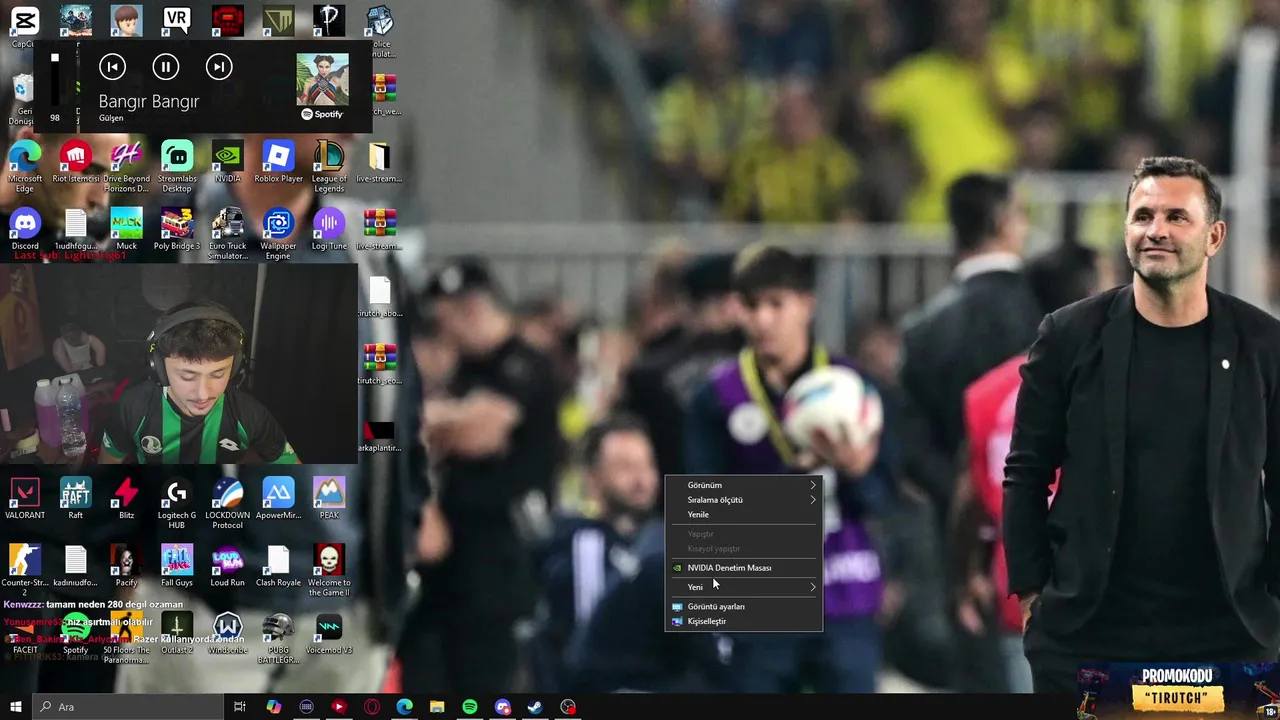Select Loud Run desktop icon

tap(228, 566)
